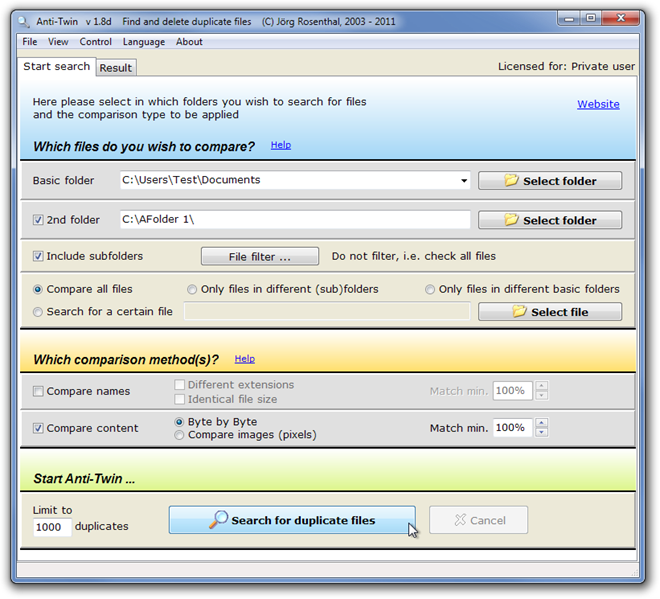Toggle Include subfolders checkbox
Viewport: 660px width, 599px height.
click(x=38, y=256)
